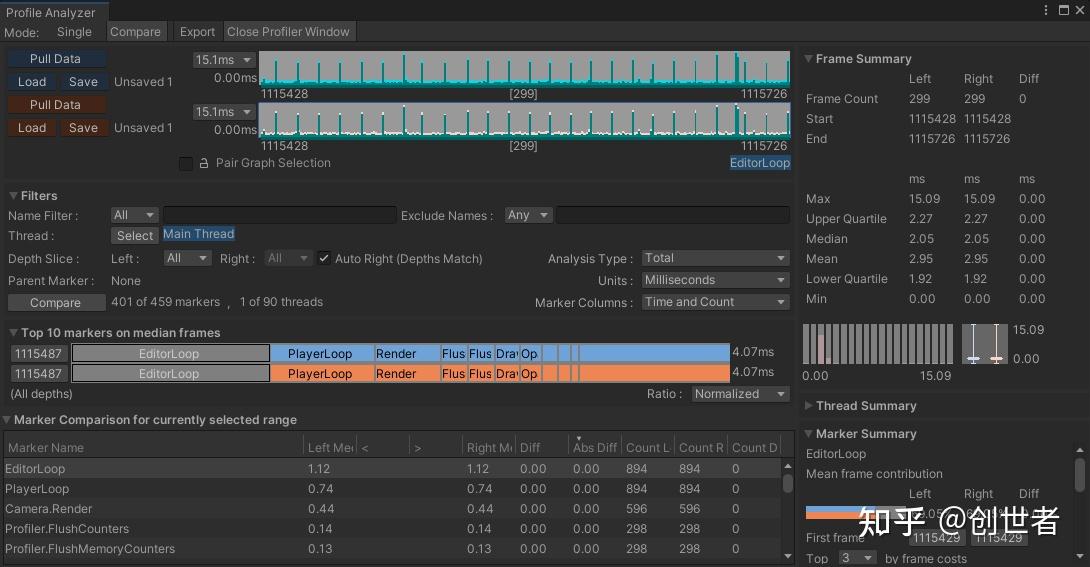Click the blue Pull Data button
1090x567 pixels.
55,59
